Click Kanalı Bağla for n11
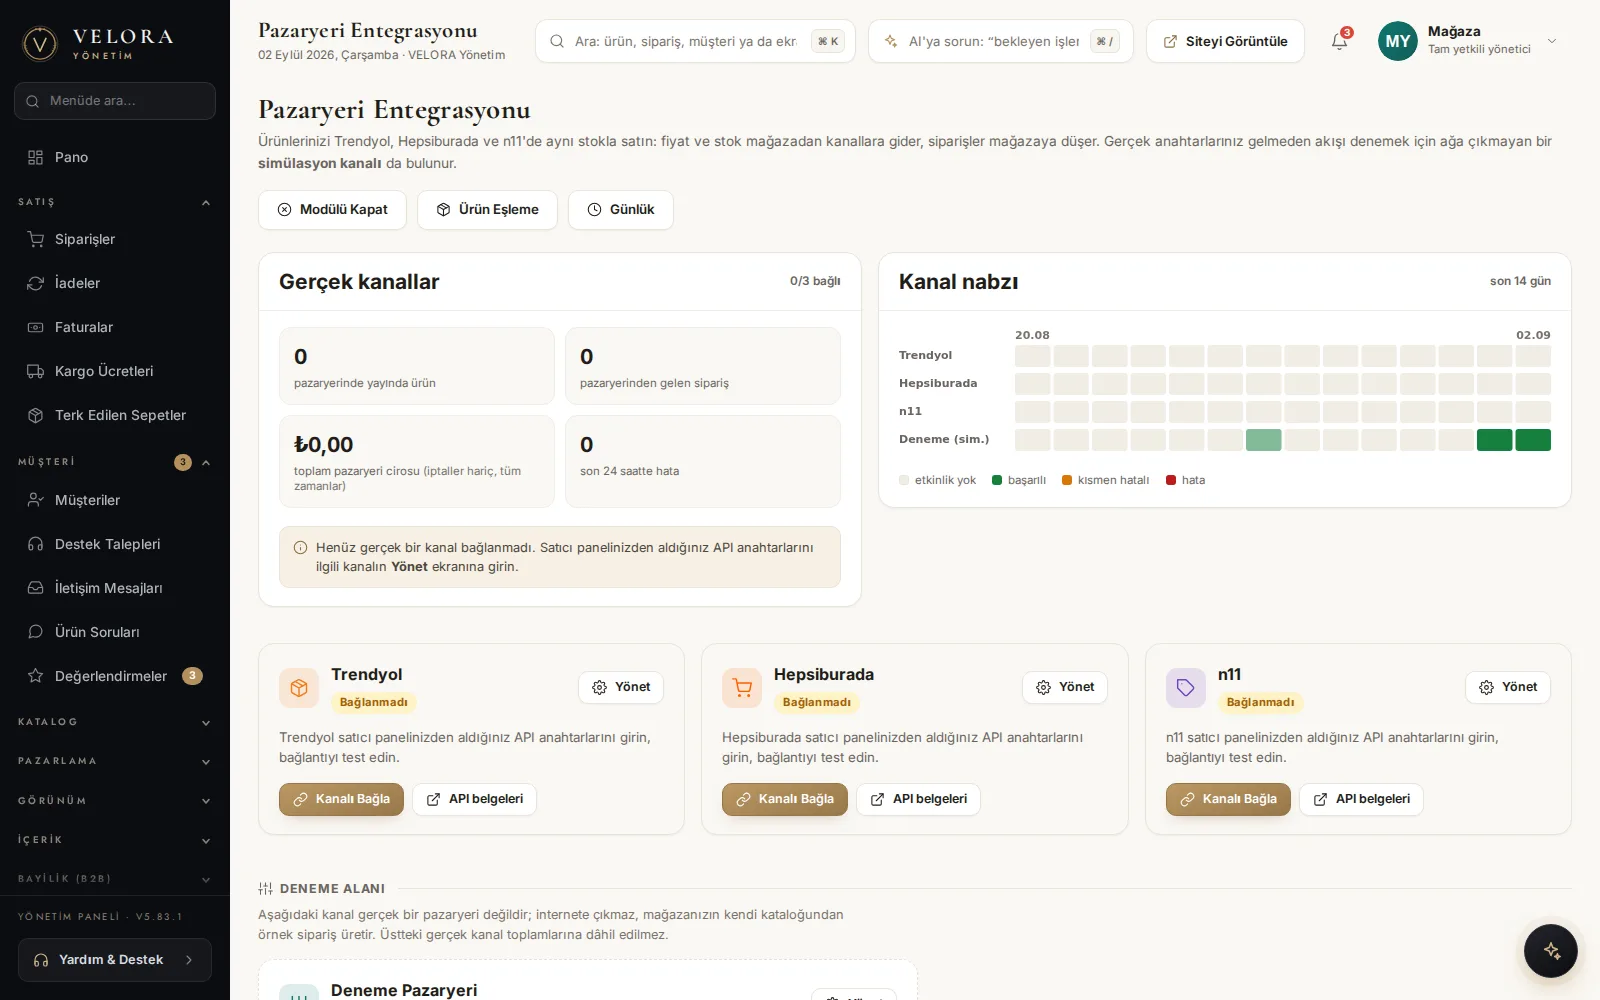The height and width of the screenshot is (1000, 1600). (1228, 799)
